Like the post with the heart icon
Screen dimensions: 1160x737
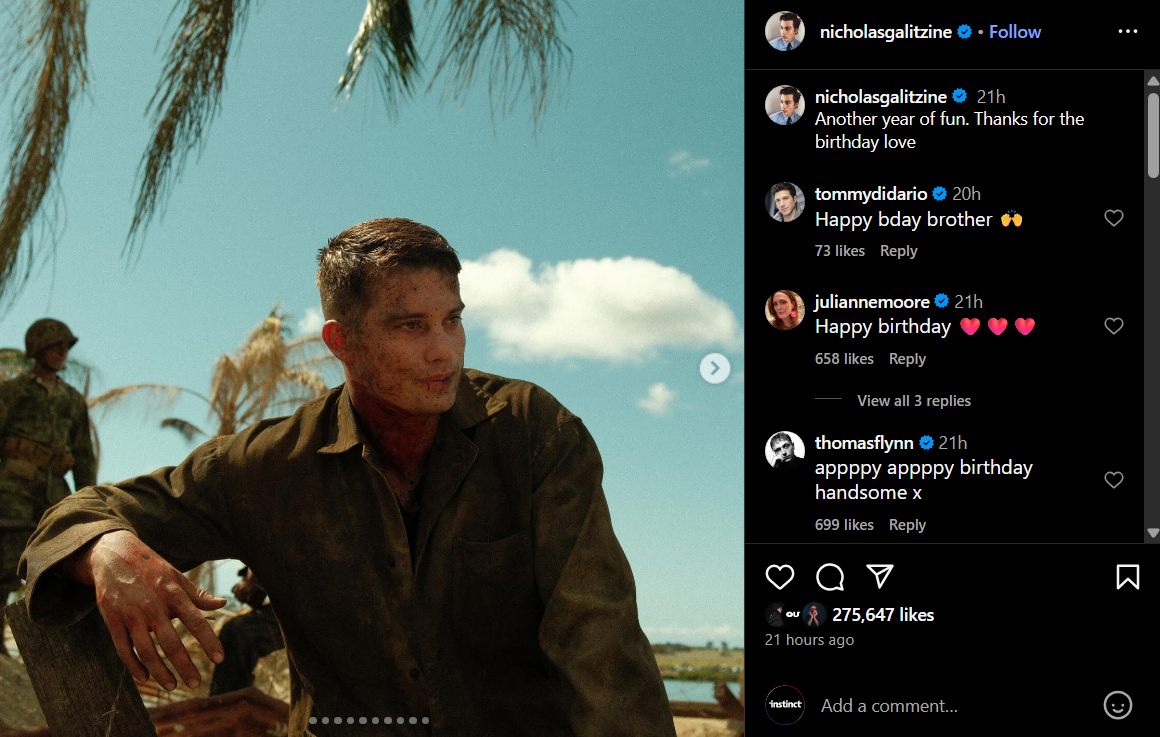(x=780, y=577)
